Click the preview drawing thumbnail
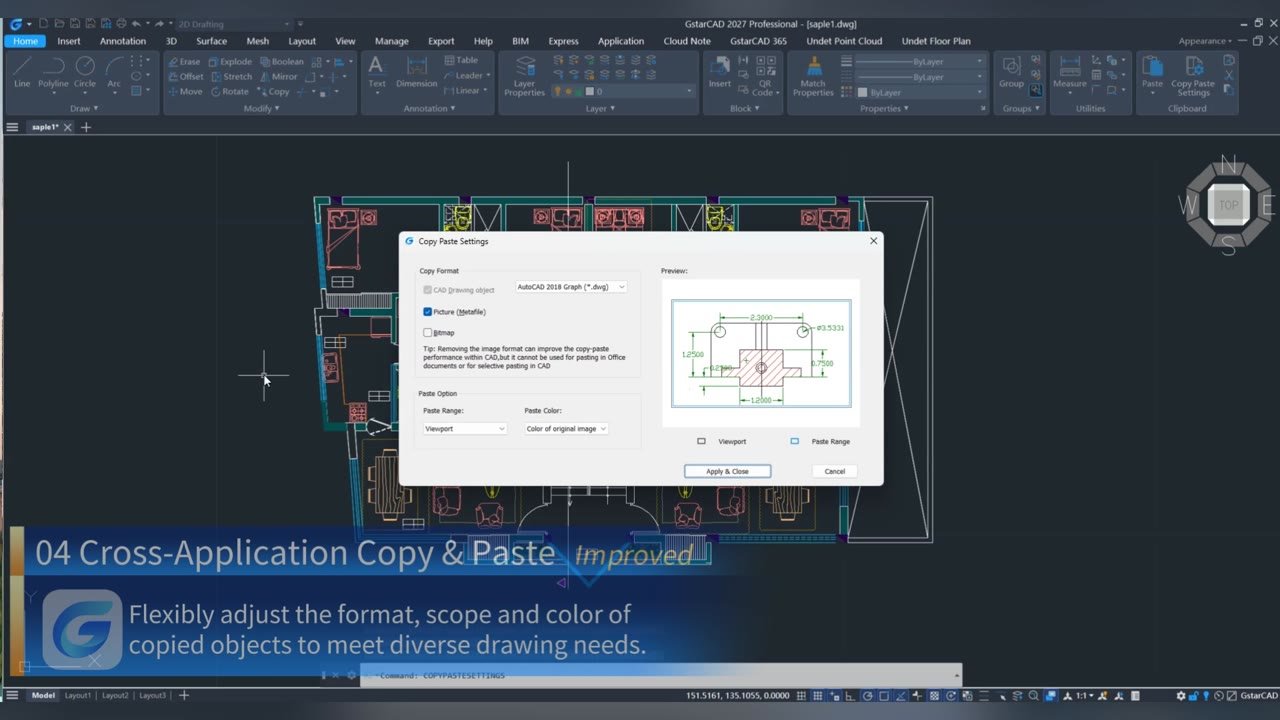 click(761, 353)
